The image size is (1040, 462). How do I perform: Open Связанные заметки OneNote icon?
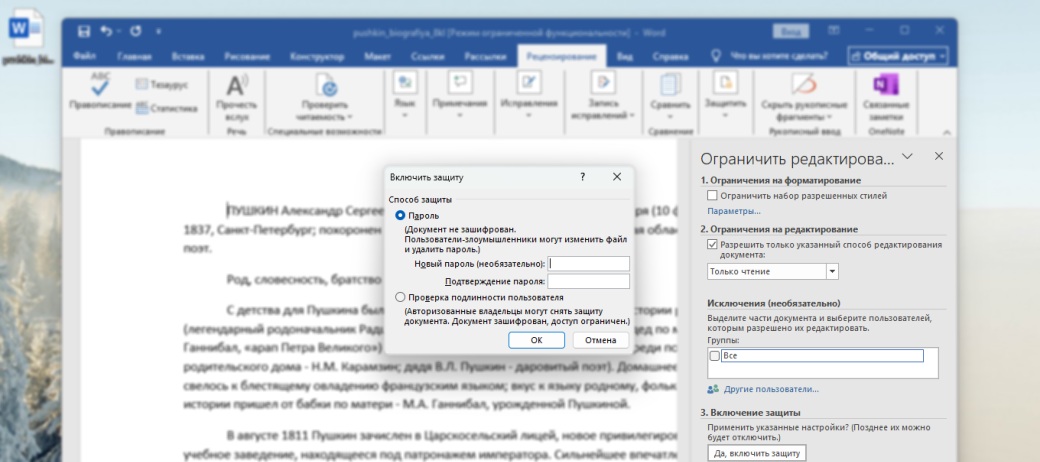click(x=885, y=84)
